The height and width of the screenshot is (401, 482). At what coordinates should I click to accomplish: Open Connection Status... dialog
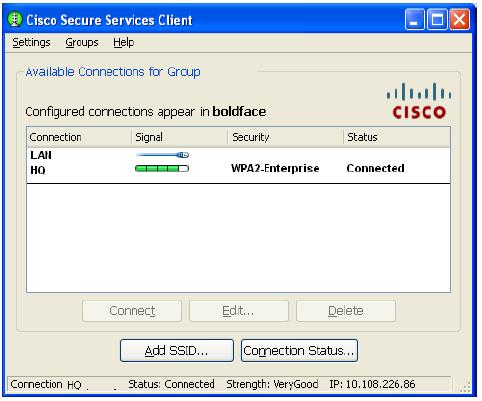point(299,350)
